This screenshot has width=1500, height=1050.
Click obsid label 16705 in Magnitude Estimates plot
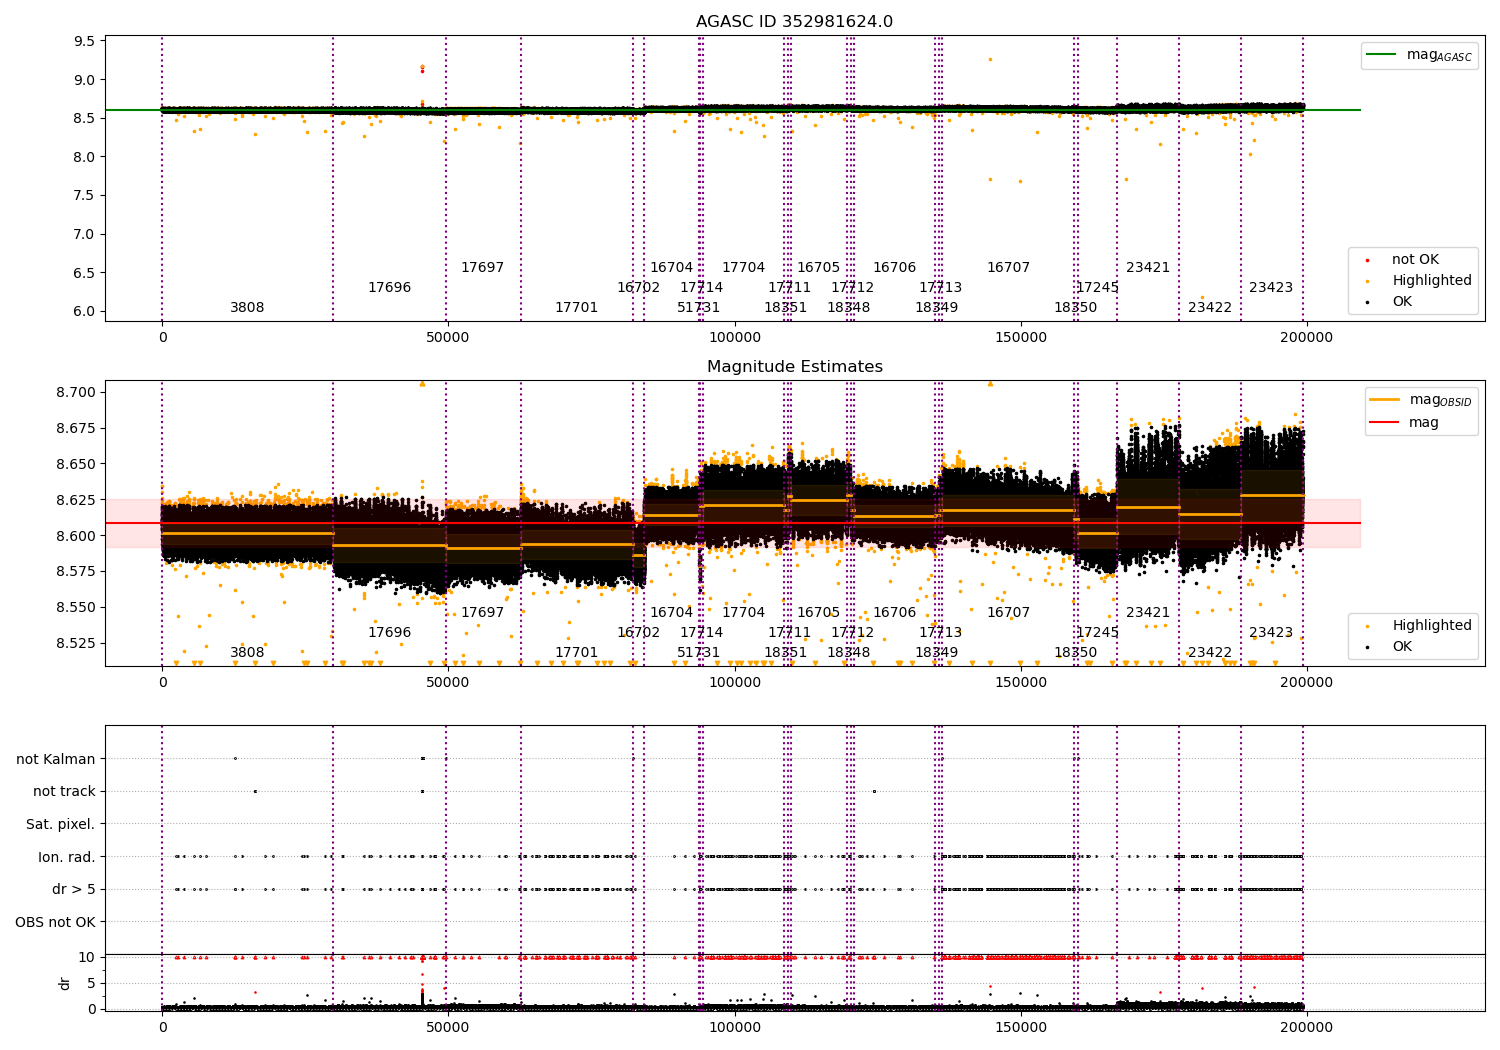pos(818,613)
